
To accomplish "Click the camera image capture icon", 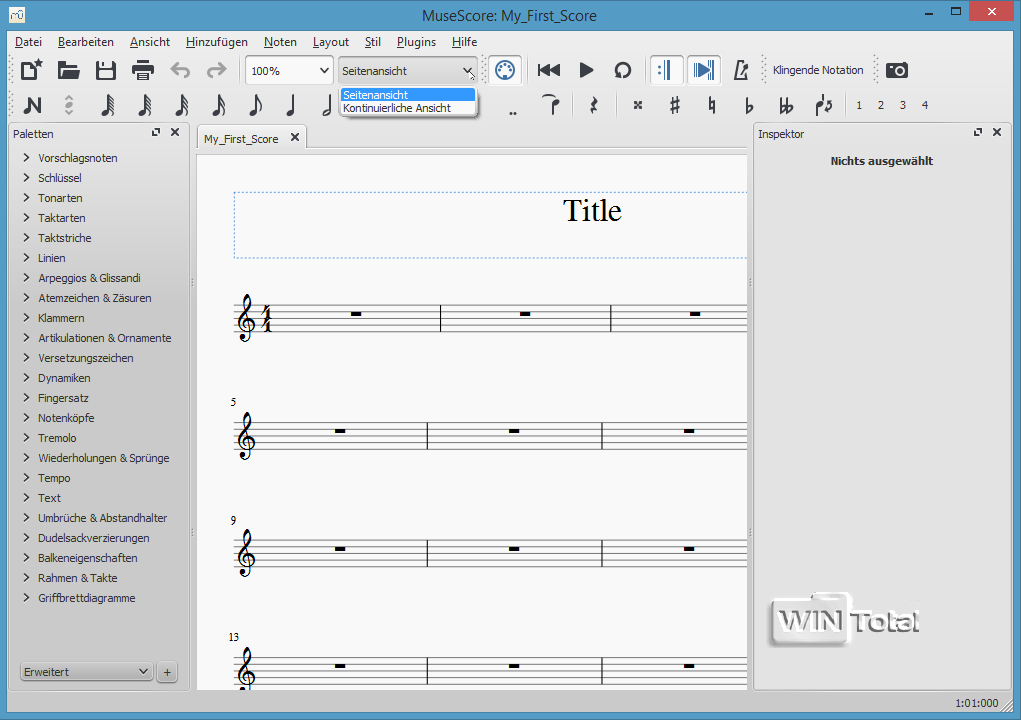I will pos(897,70).
